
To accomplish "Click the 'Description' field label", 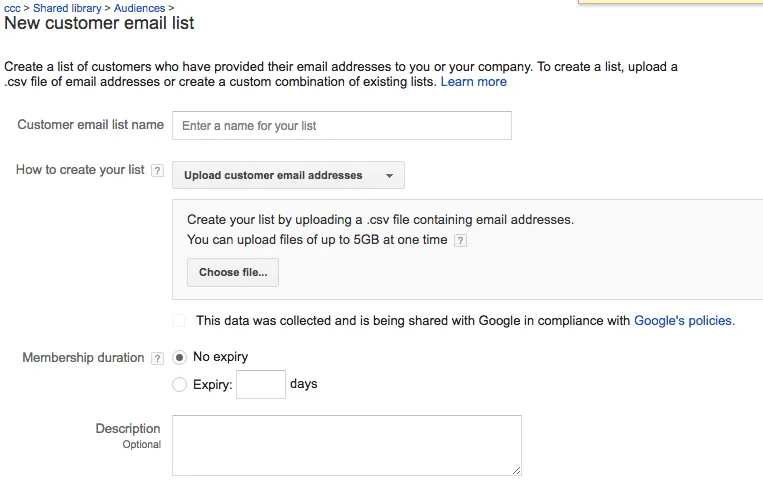I will [128, 429].
